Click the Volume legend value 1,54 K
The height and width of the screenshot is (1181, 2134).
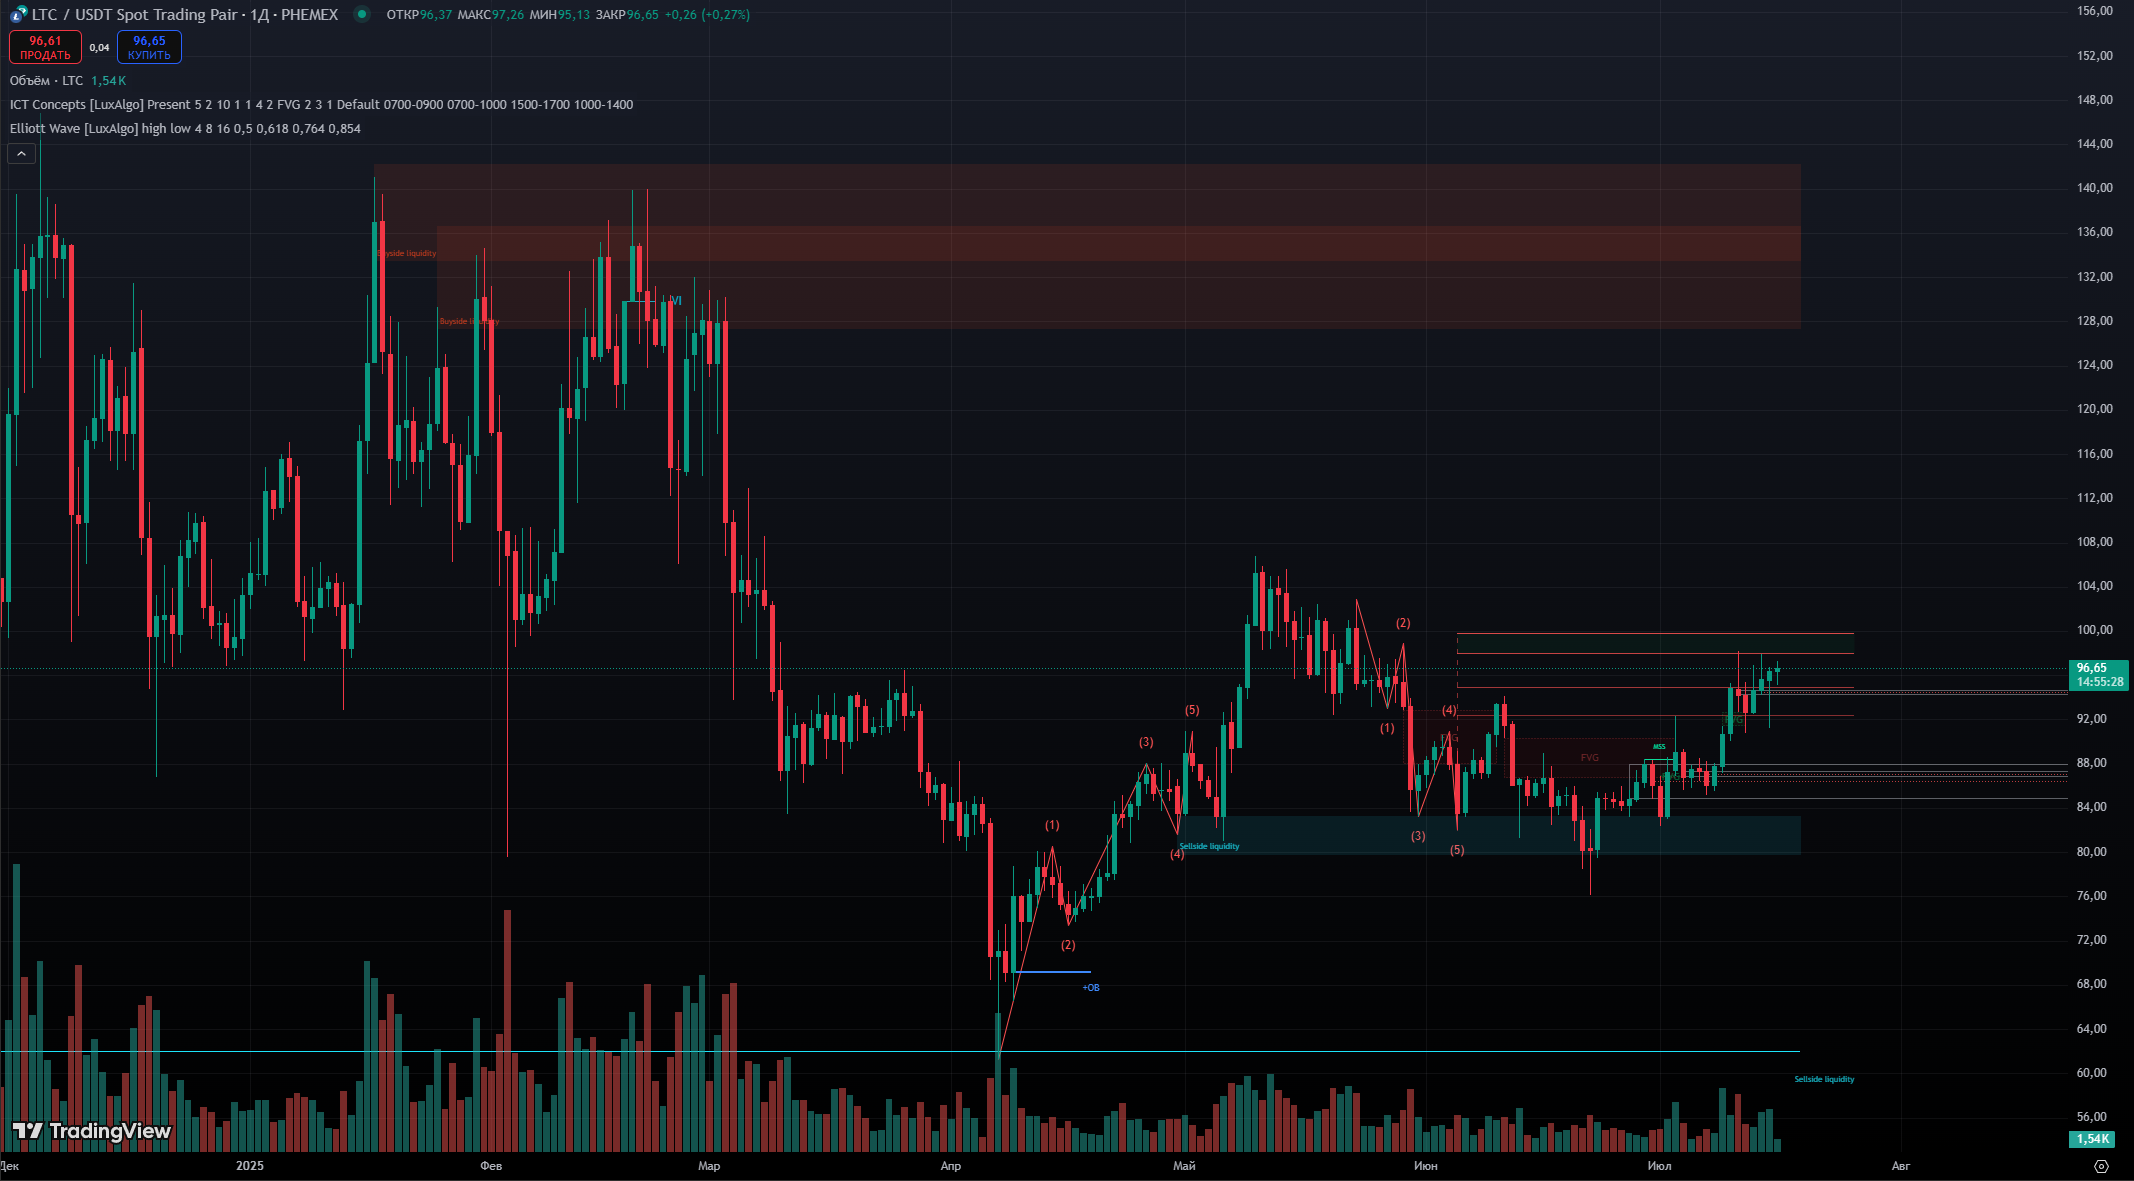coord(109,81)
